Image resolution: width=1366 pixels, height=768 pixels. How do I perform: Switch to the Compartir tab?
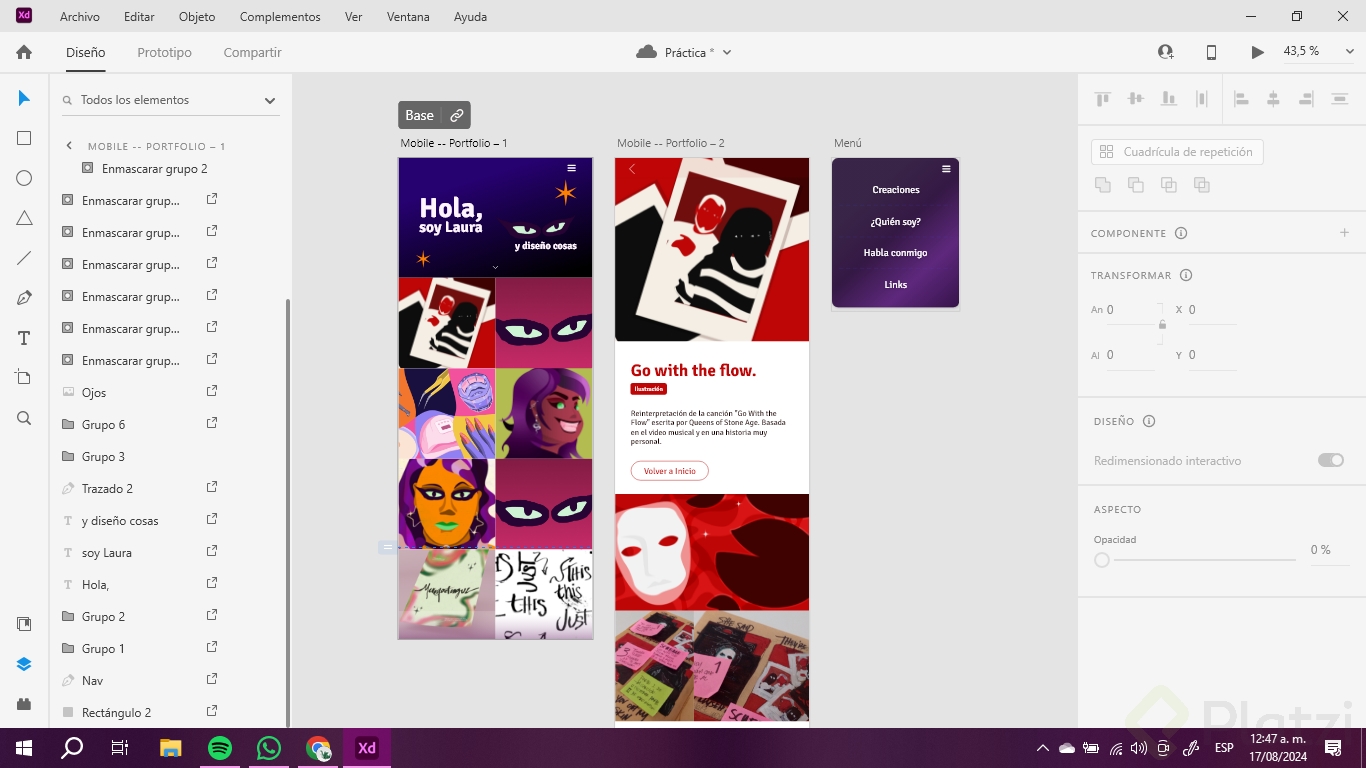pos(253,52)
